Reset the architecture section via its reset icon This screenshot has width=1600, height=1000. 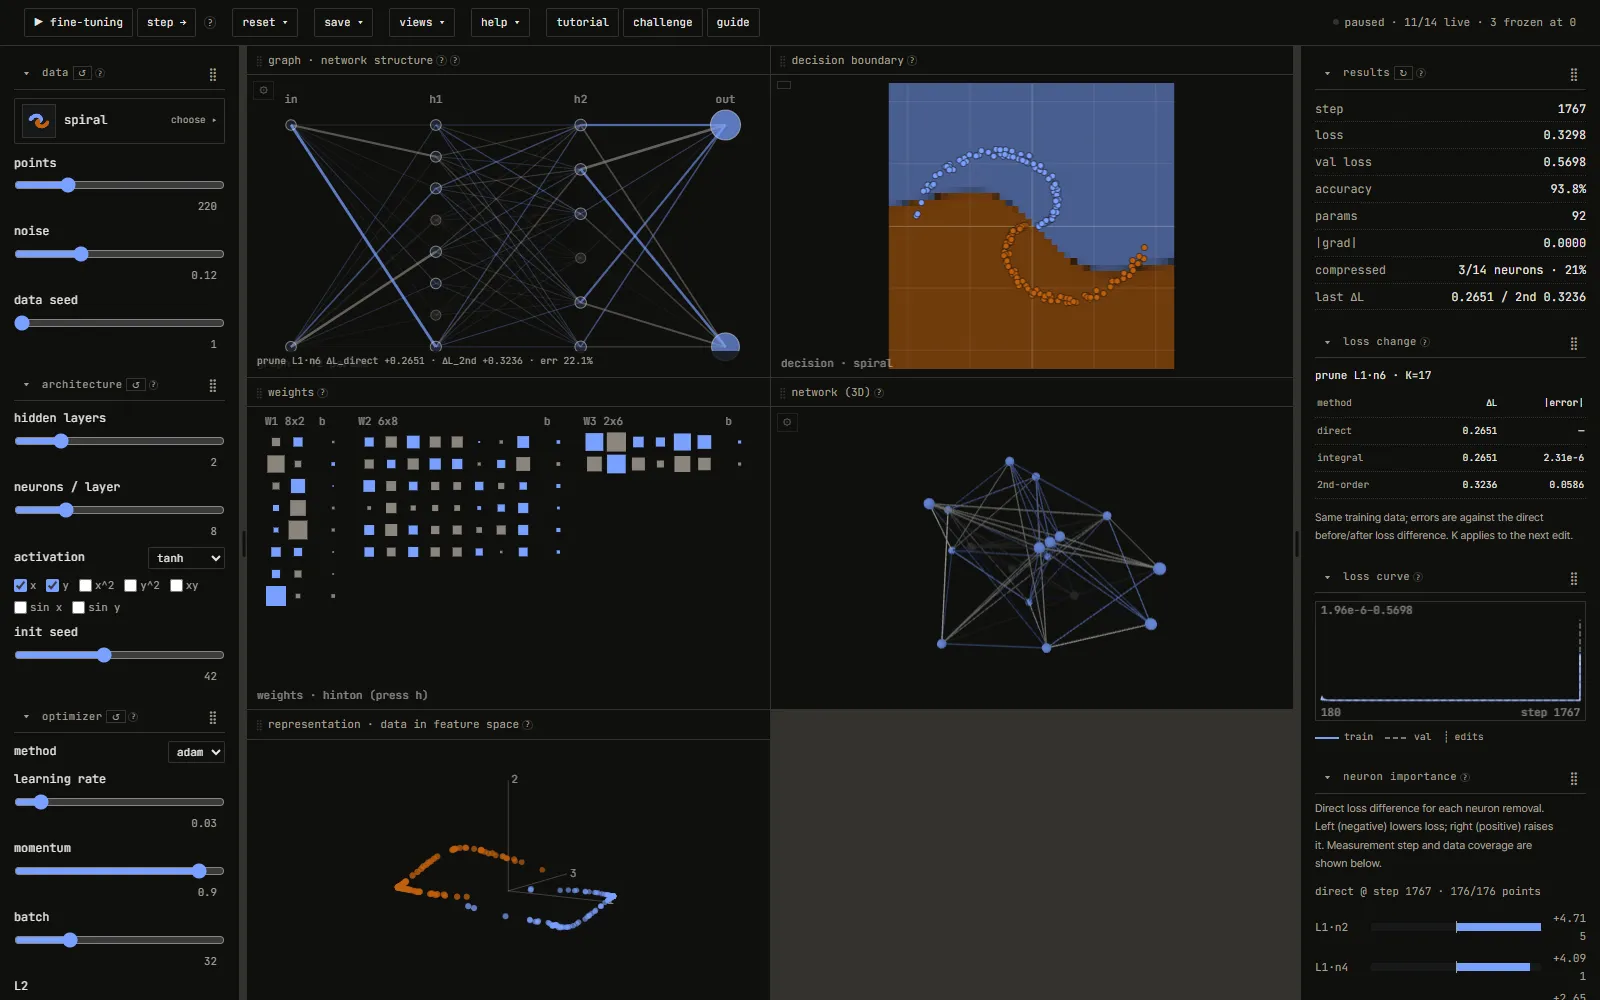click(136, 385)
